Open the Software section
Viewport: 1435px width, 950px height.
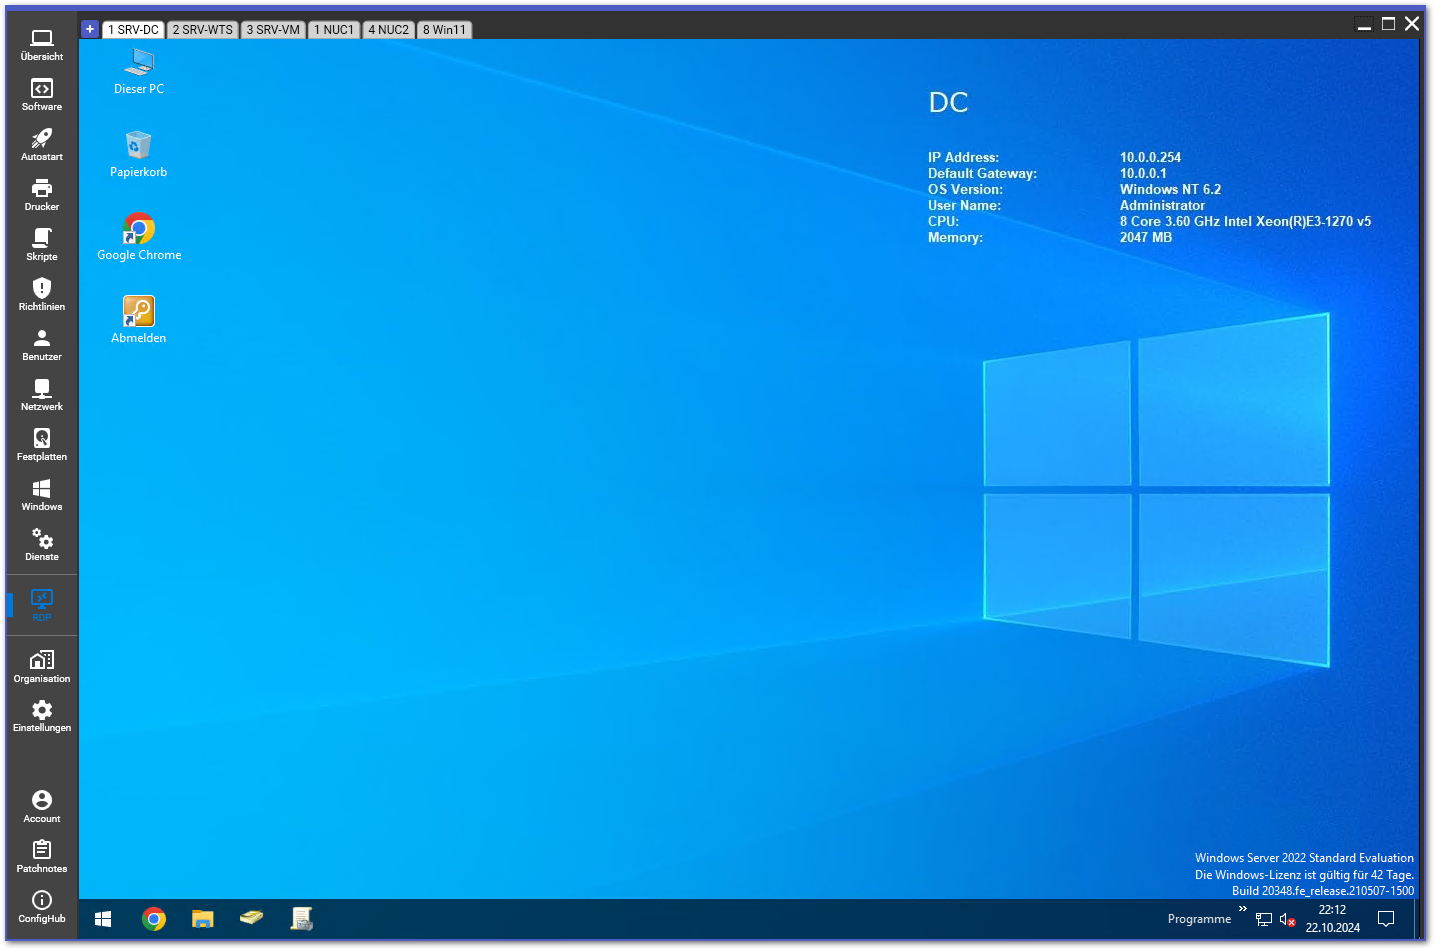click(x=42, y=95)
